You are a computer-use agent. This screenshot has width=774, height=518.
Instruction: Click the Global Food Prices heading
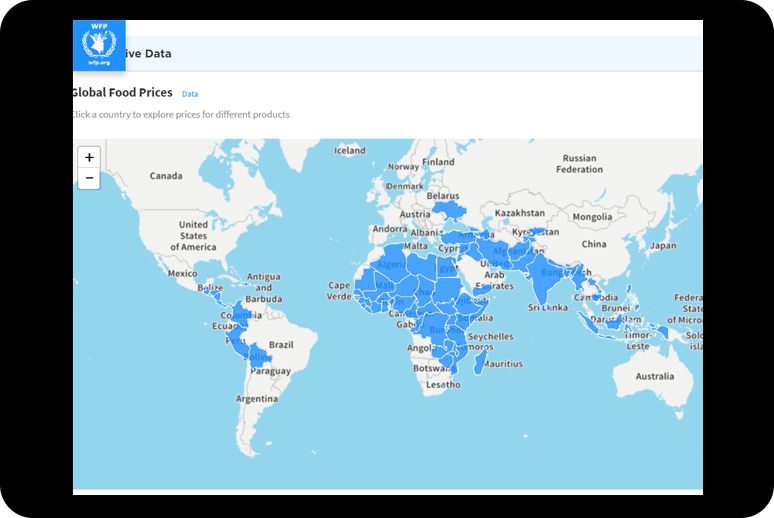point(122,93)
